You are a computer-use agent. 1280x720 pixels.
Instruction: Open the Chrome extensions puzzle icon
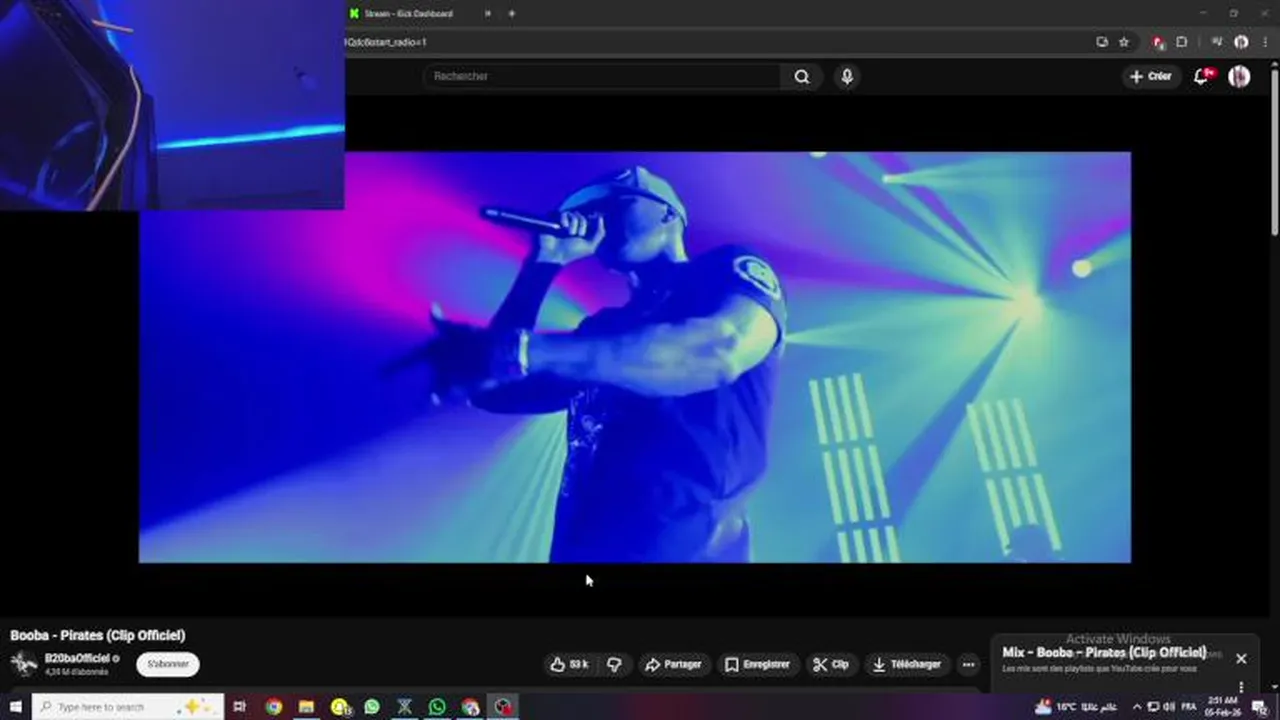[1181, 42]
